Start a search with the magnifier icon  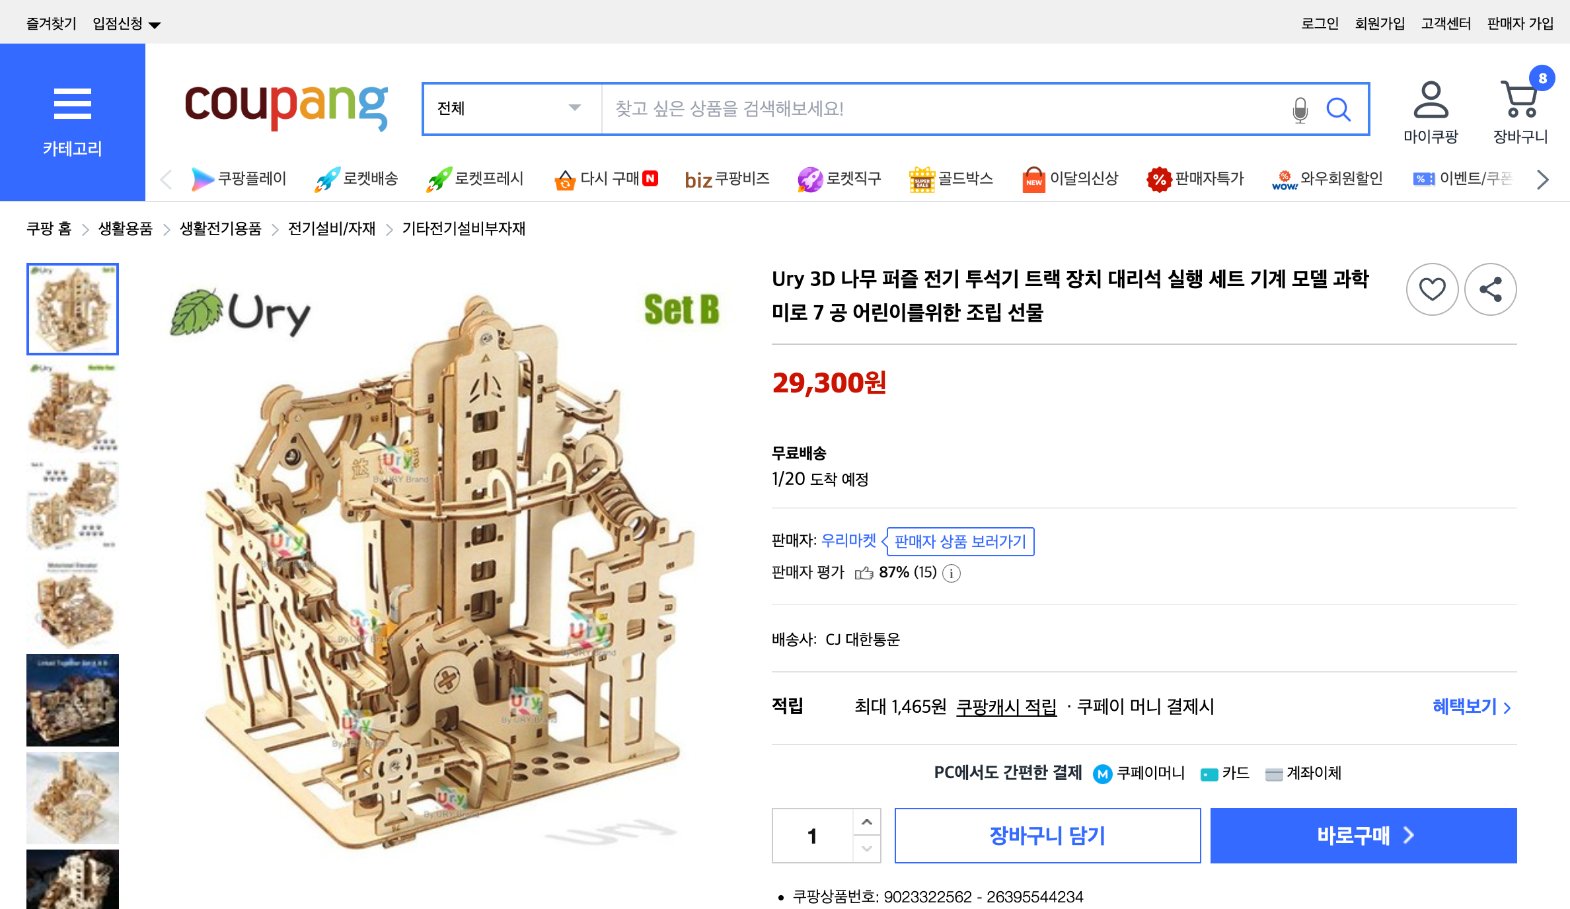click(1338, 110)
